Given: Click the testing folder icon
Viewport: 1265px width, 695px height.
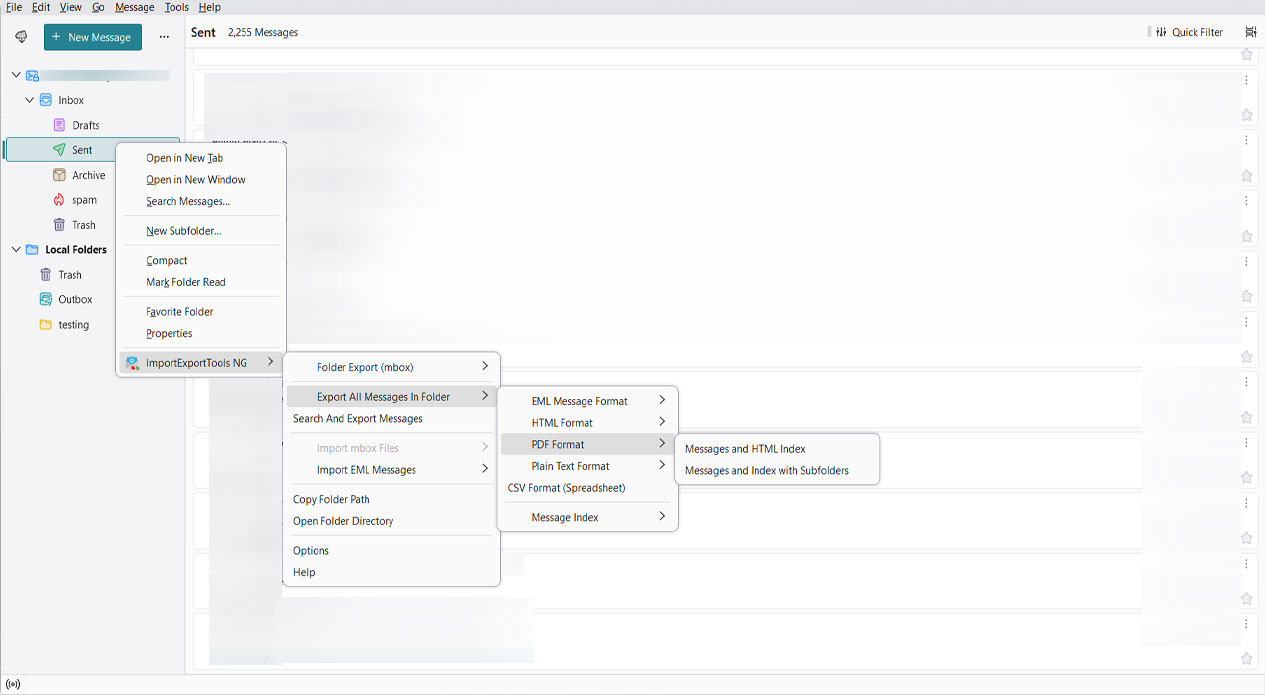Looking at the screenshot, I should (46, 324).
